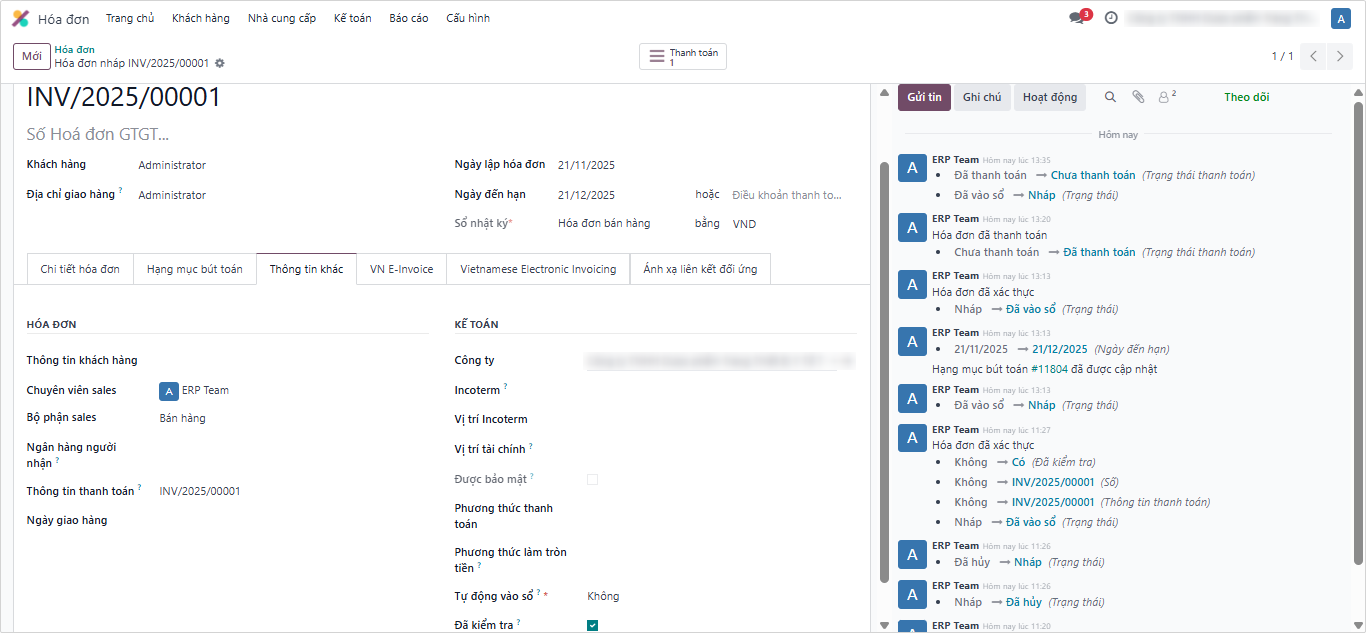Open the Kế toán menu

(352, 18)
